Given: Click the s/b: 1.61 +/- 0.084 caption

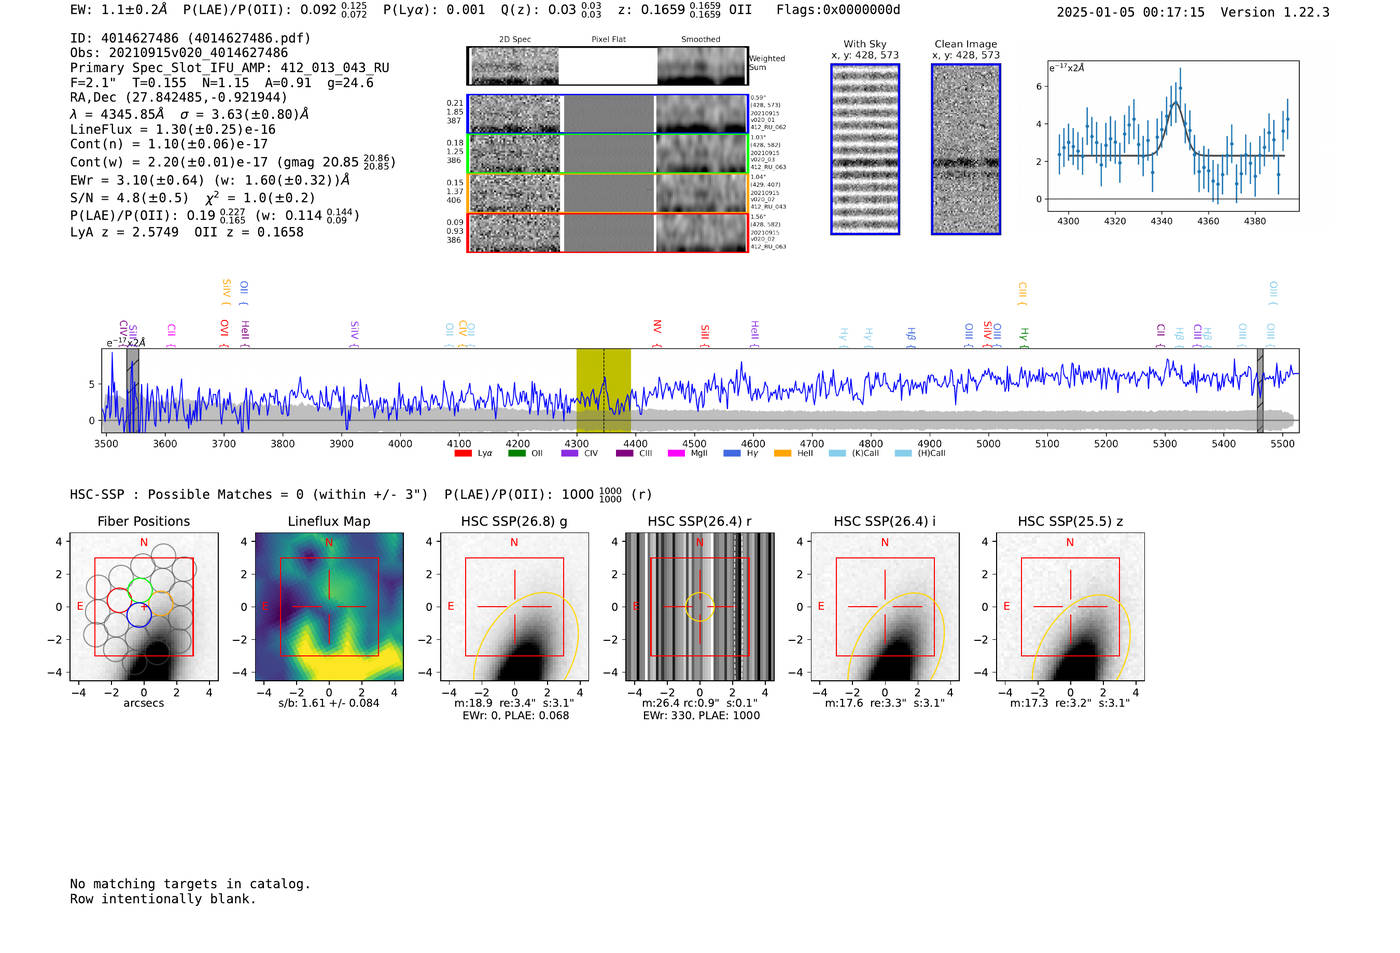Looking at the screenshot, I should pyautogui.click(x=329, y=703).
